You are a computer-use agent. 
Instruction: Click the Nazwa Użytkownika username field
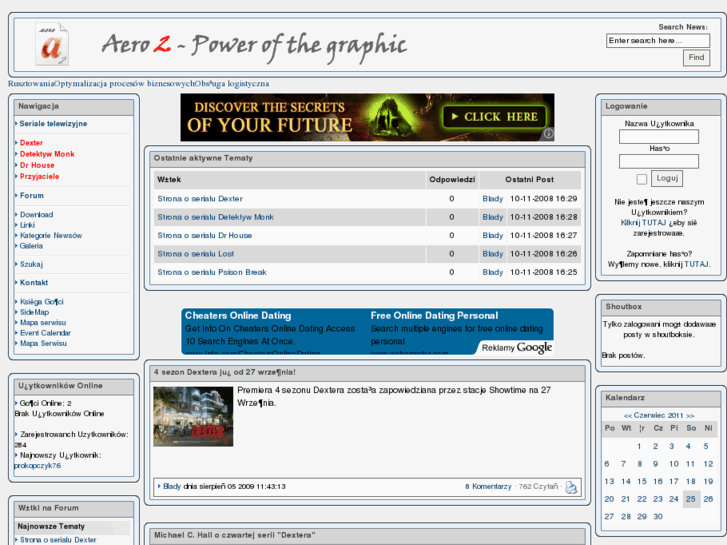(x=658, y=137)
